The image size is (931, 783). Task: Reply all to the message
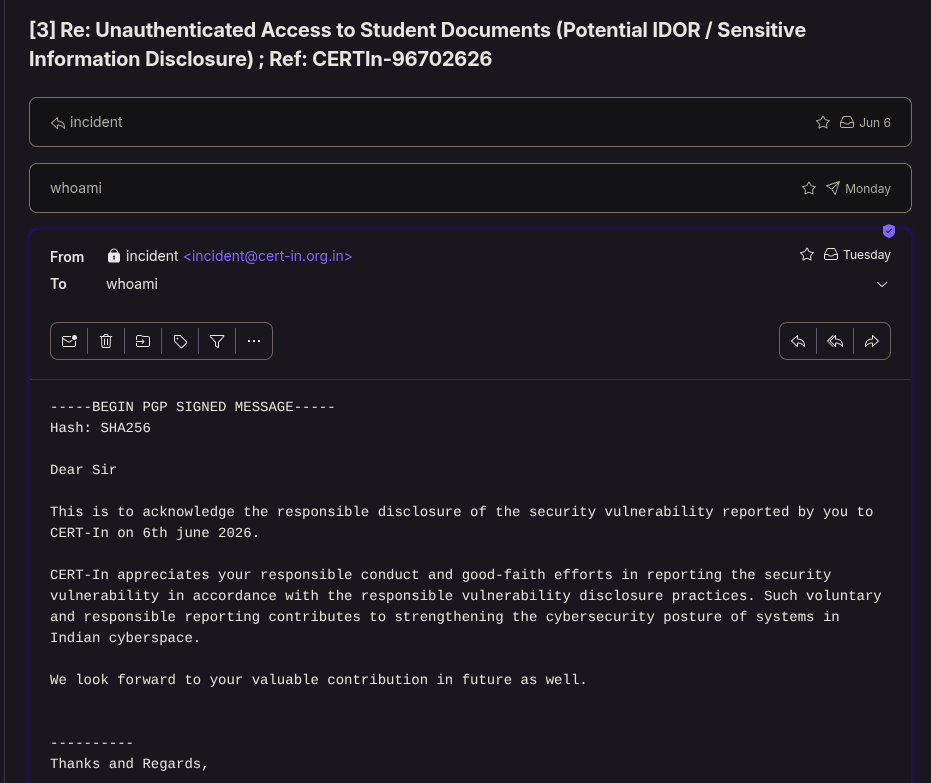tap(835, 341)
